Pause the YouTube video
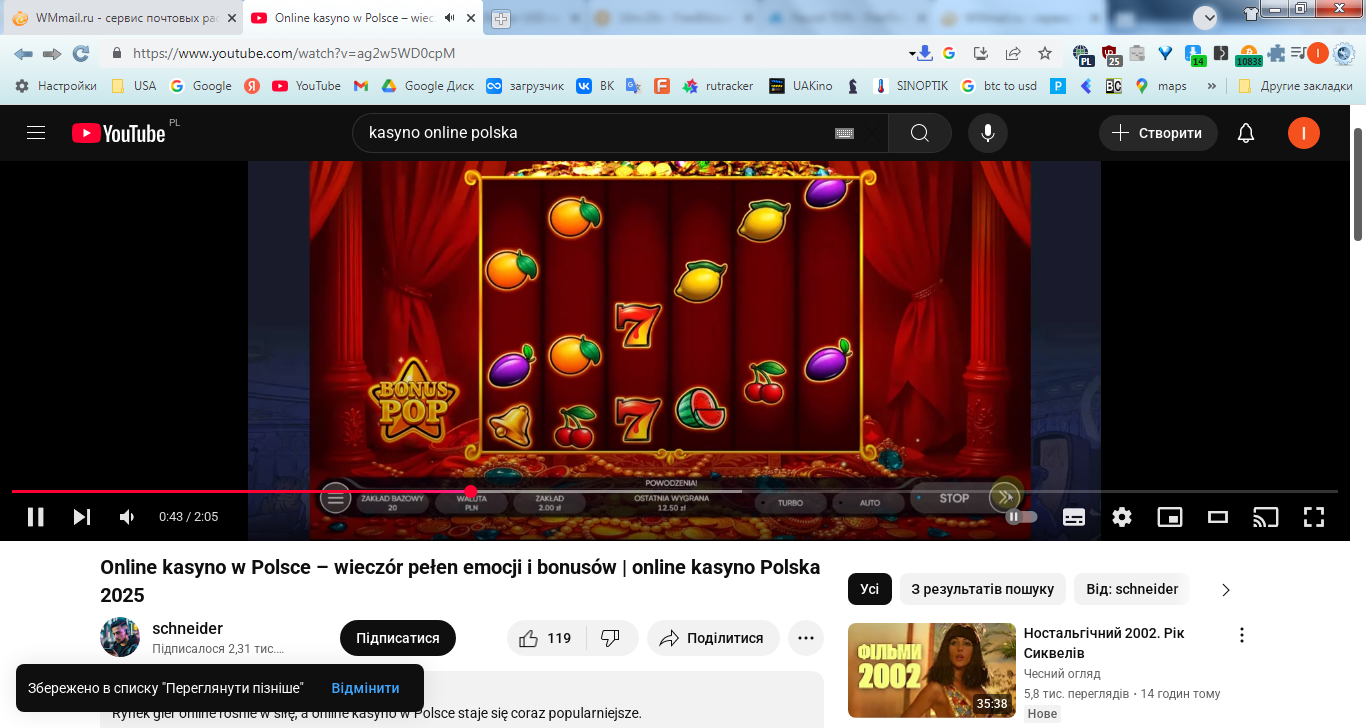The image size is (1366, 728). (x=35, y=517)
